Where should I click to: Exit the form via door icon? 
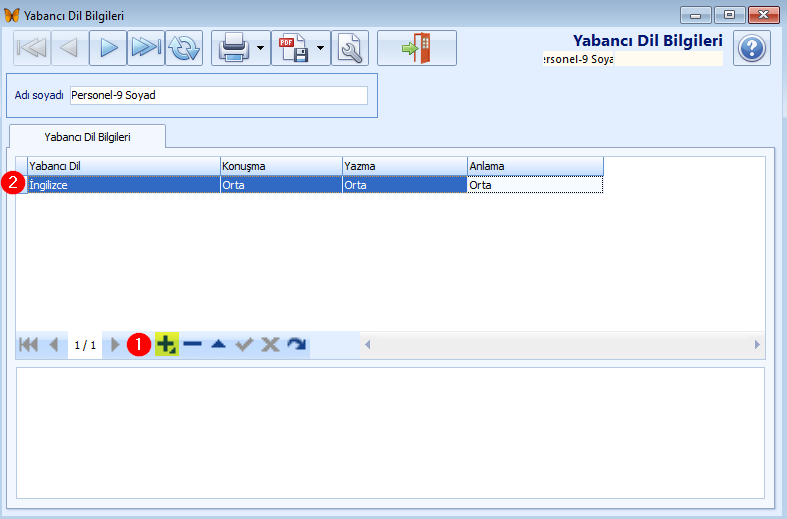pos(416,47)
